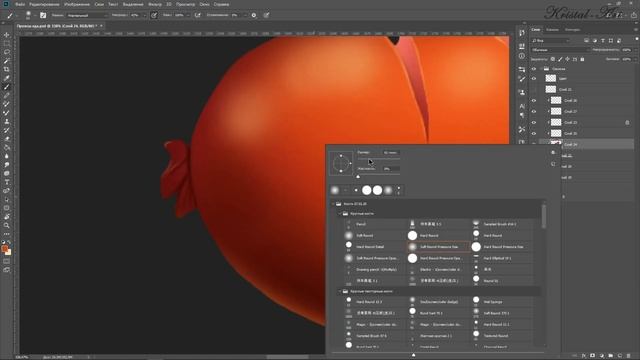Click the foreground color swatch
Image resolution: width=640 pixels, height=360 pixels.
click(x=4, y=249)
